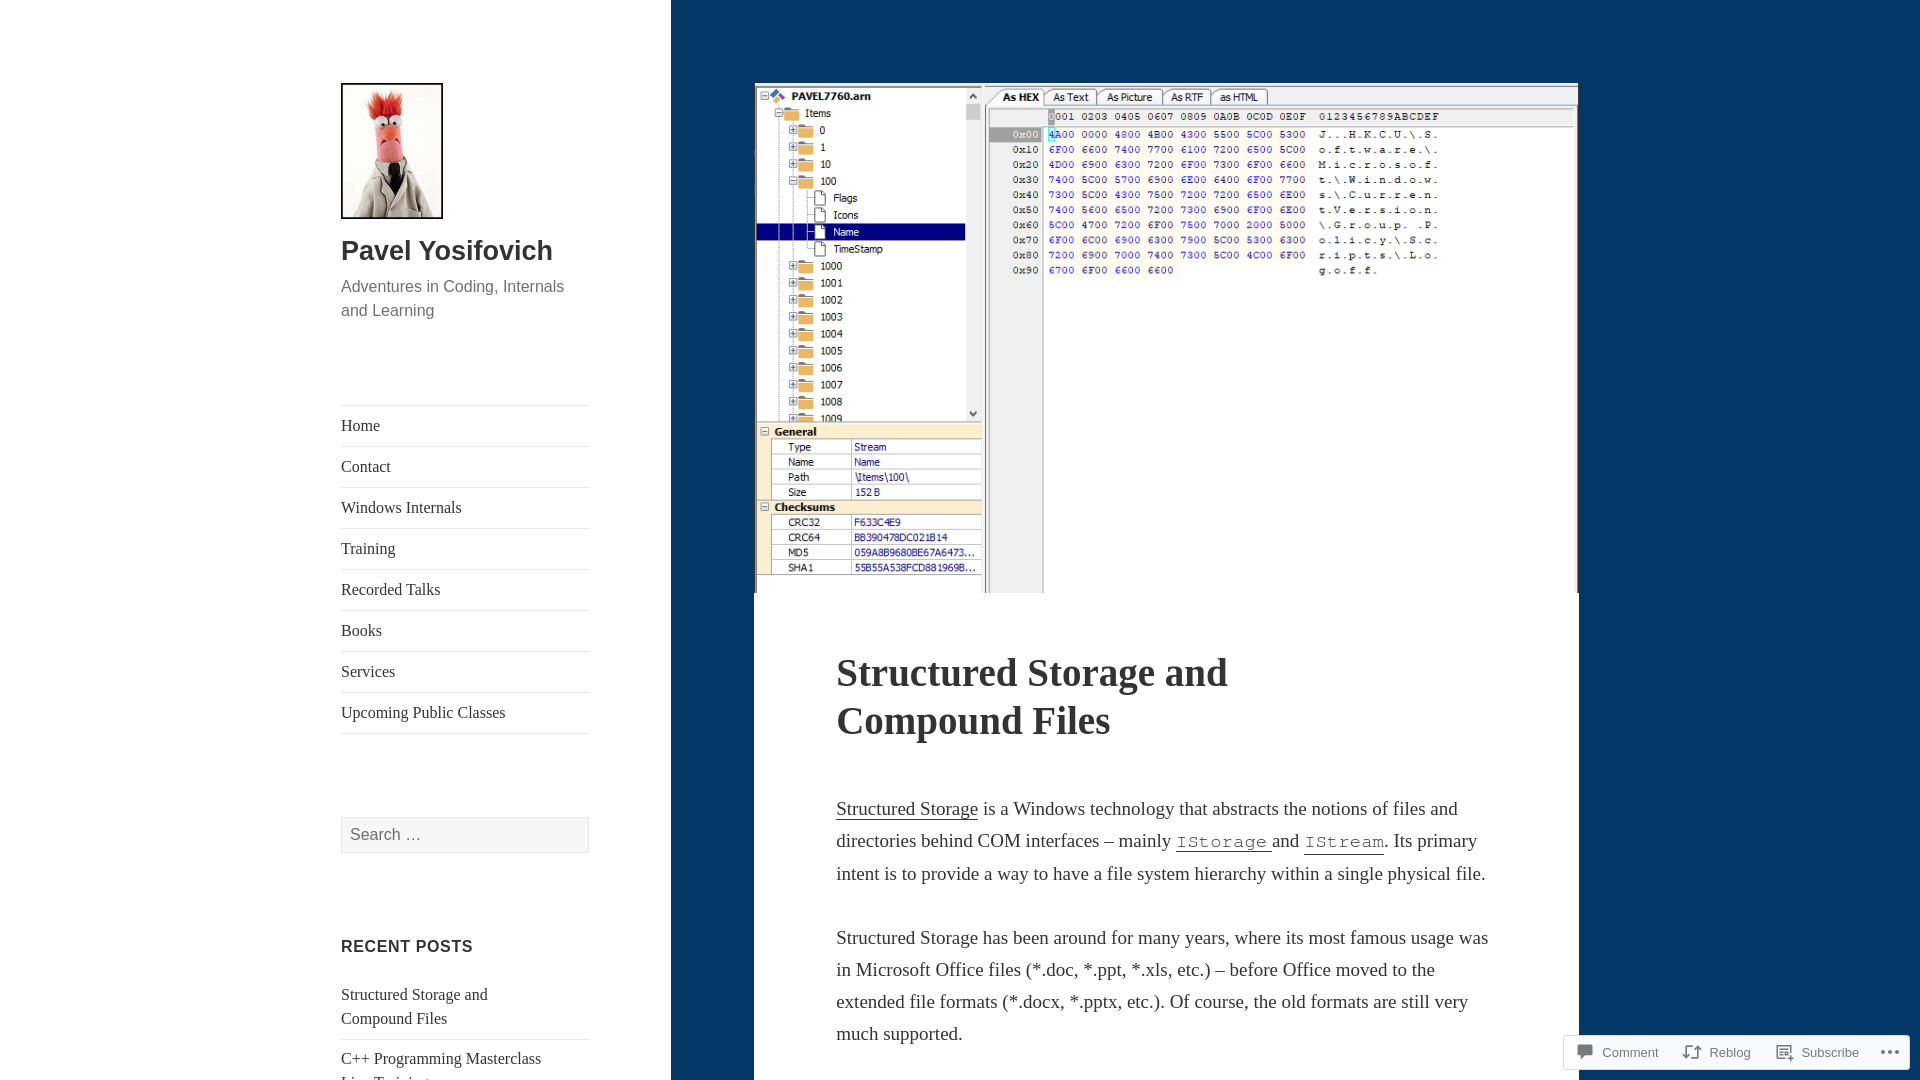Click the search input field

pyautogui.click(x=464, y=833)
